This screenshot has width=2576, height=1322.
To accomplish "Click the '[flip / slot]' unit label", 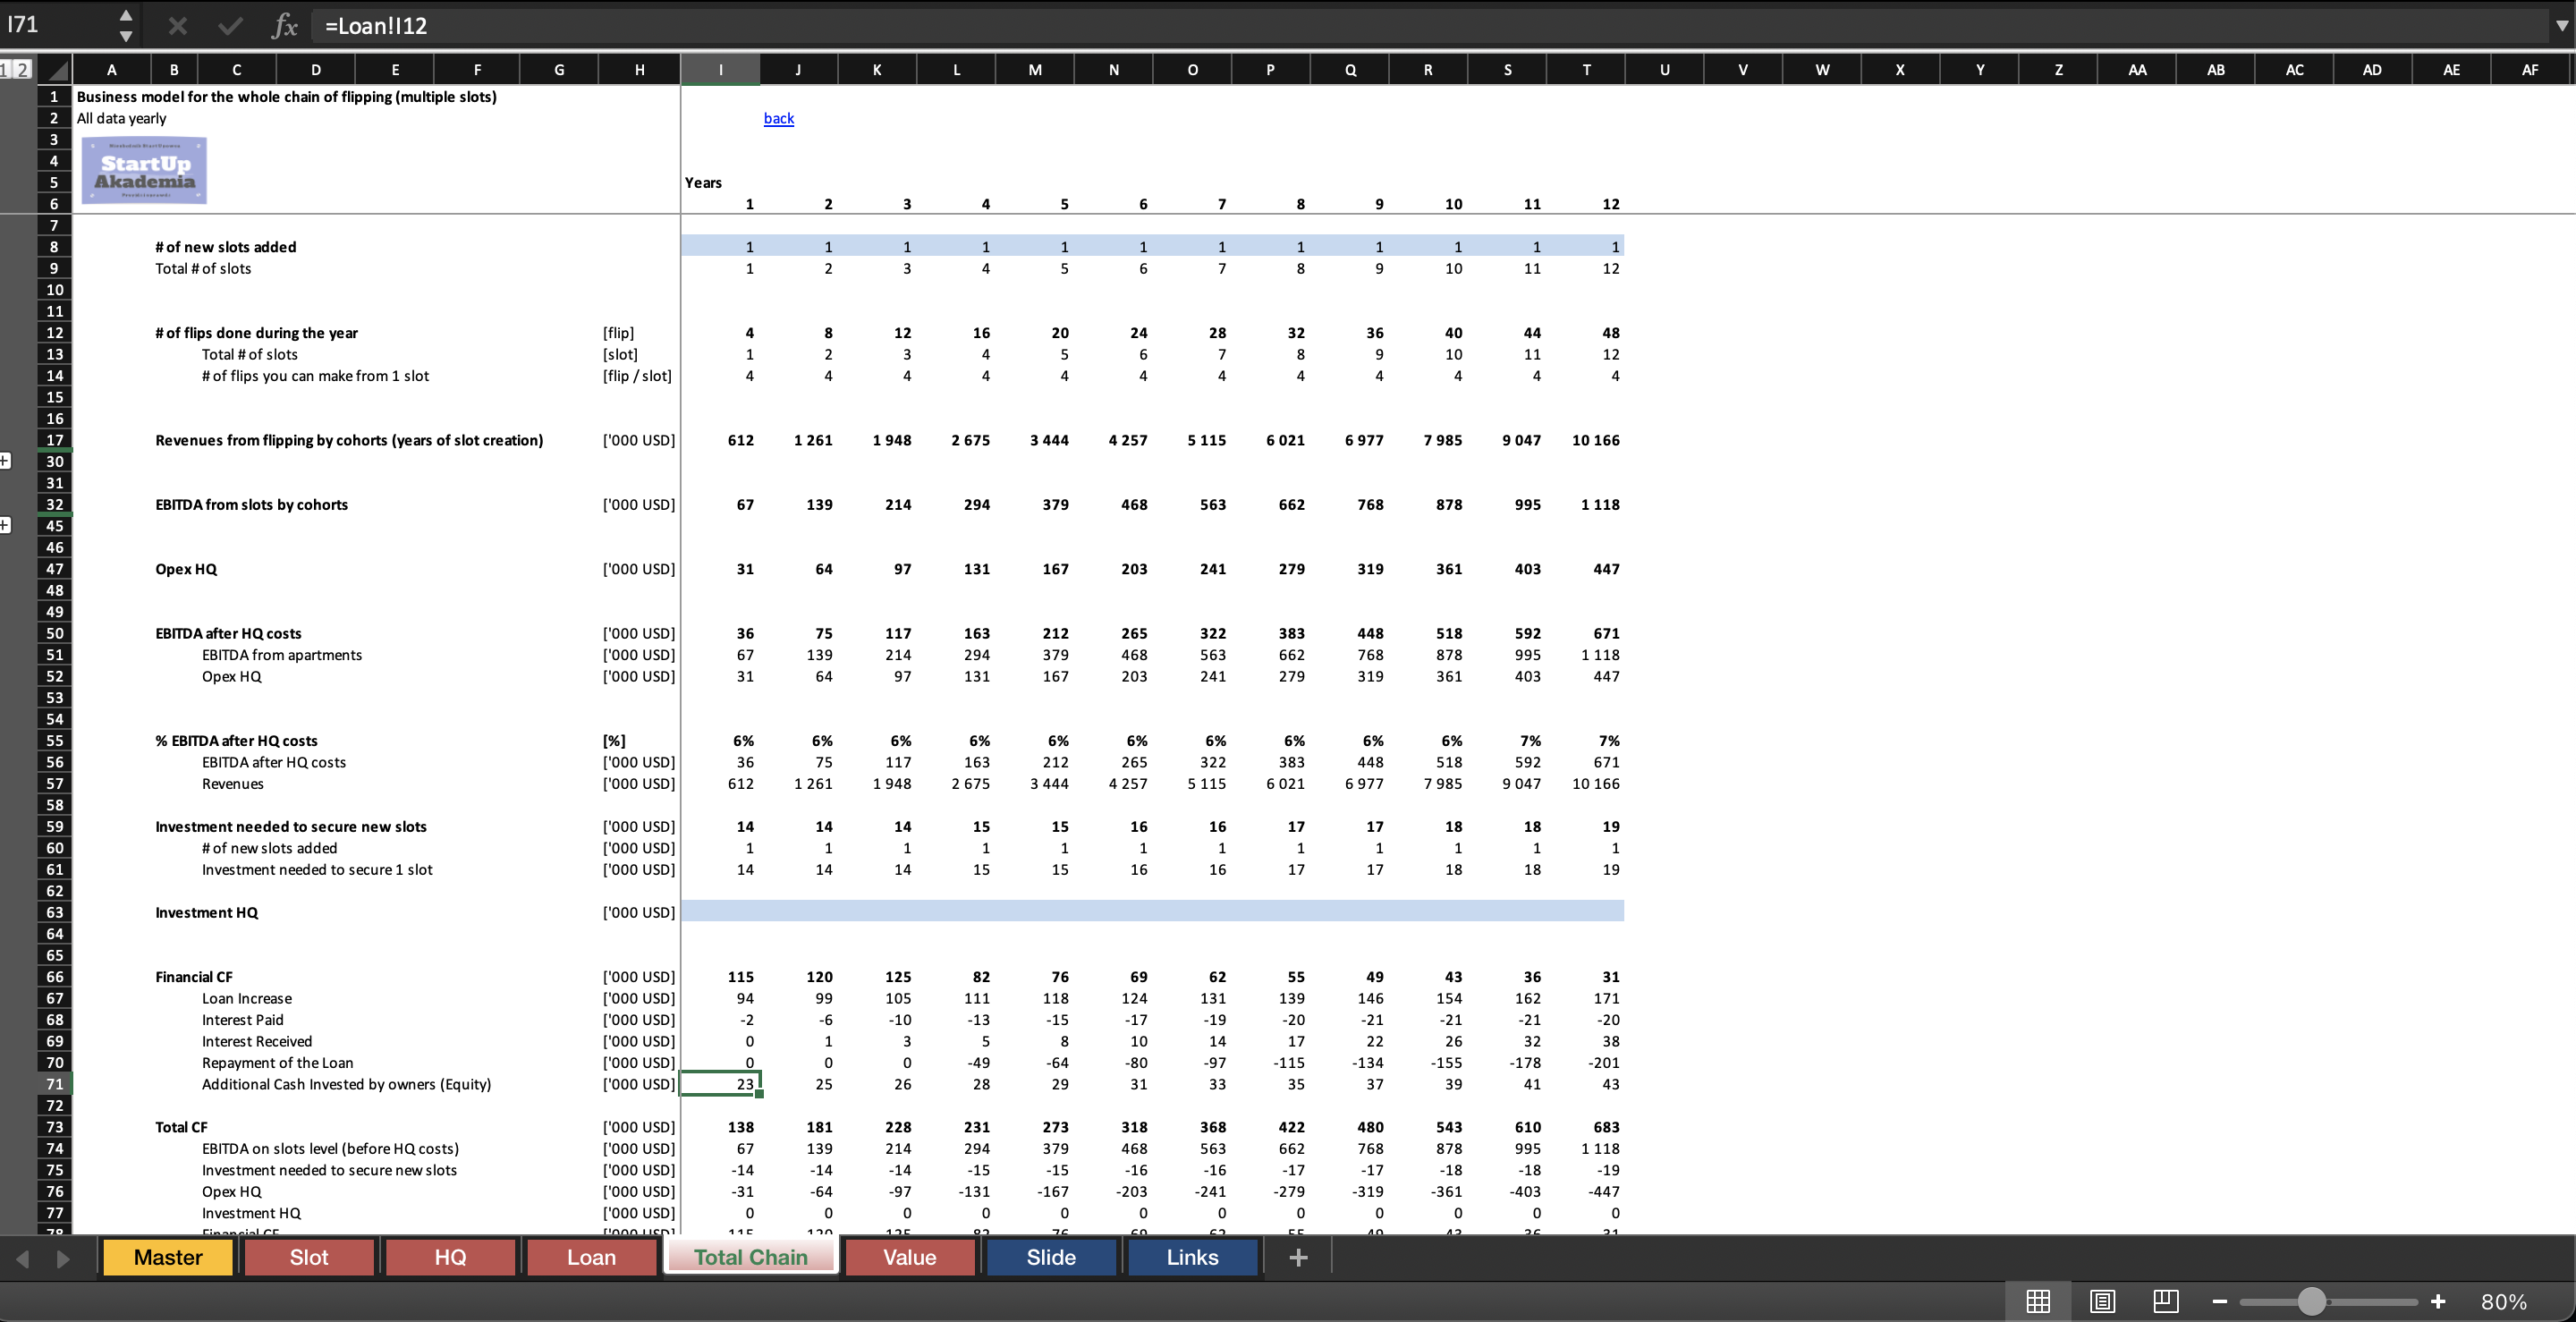I will [637, 376].
